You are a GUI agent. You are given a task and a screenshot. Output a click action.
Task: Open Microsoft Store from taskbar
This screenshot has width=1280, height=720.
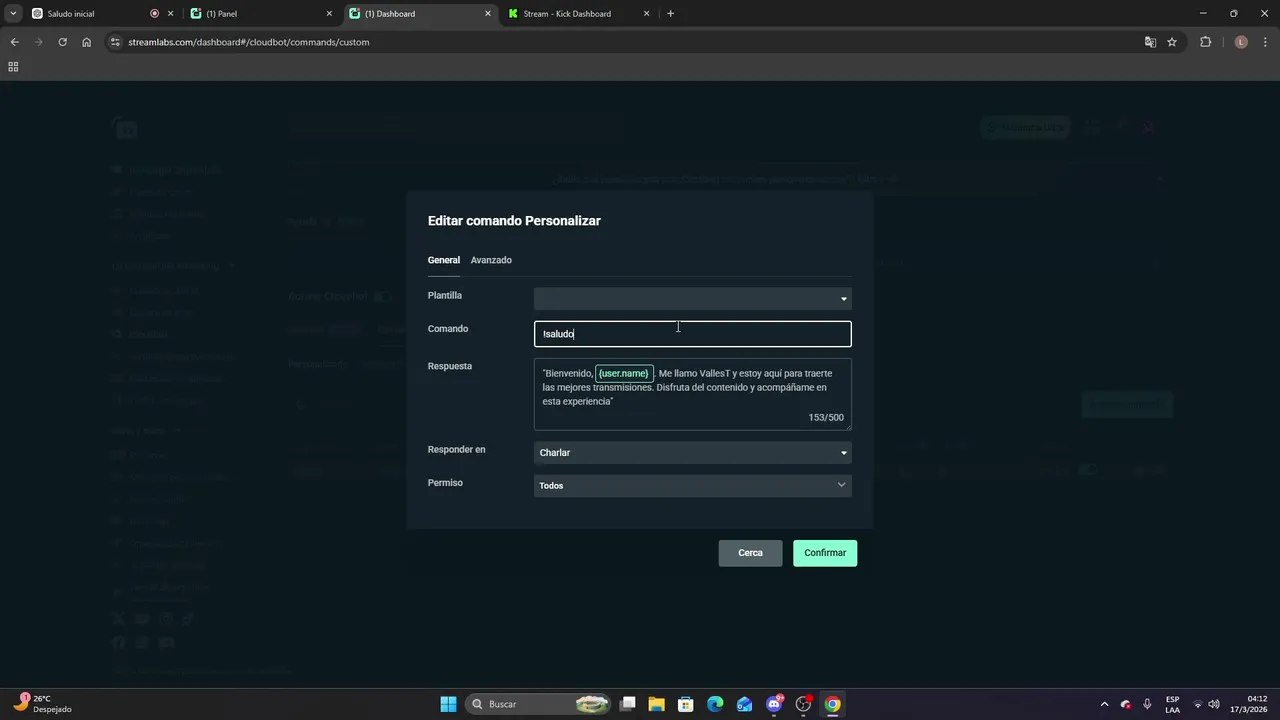click(685, 704)
